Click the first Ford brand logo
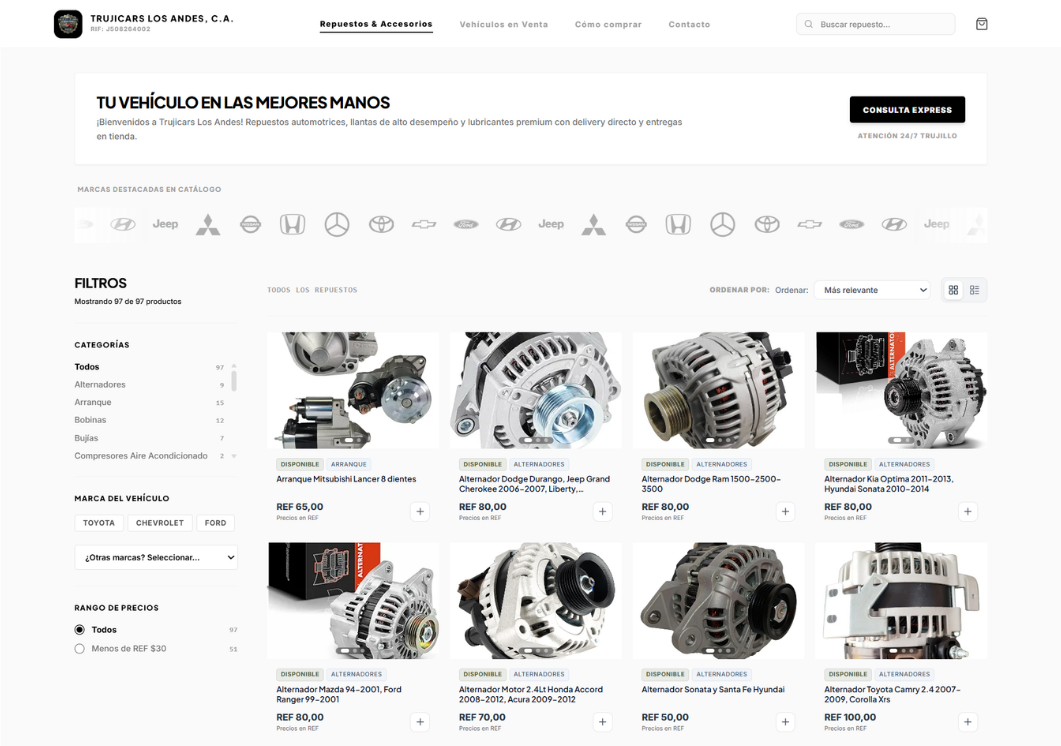The image size is (1061, 746). point(466,225)
